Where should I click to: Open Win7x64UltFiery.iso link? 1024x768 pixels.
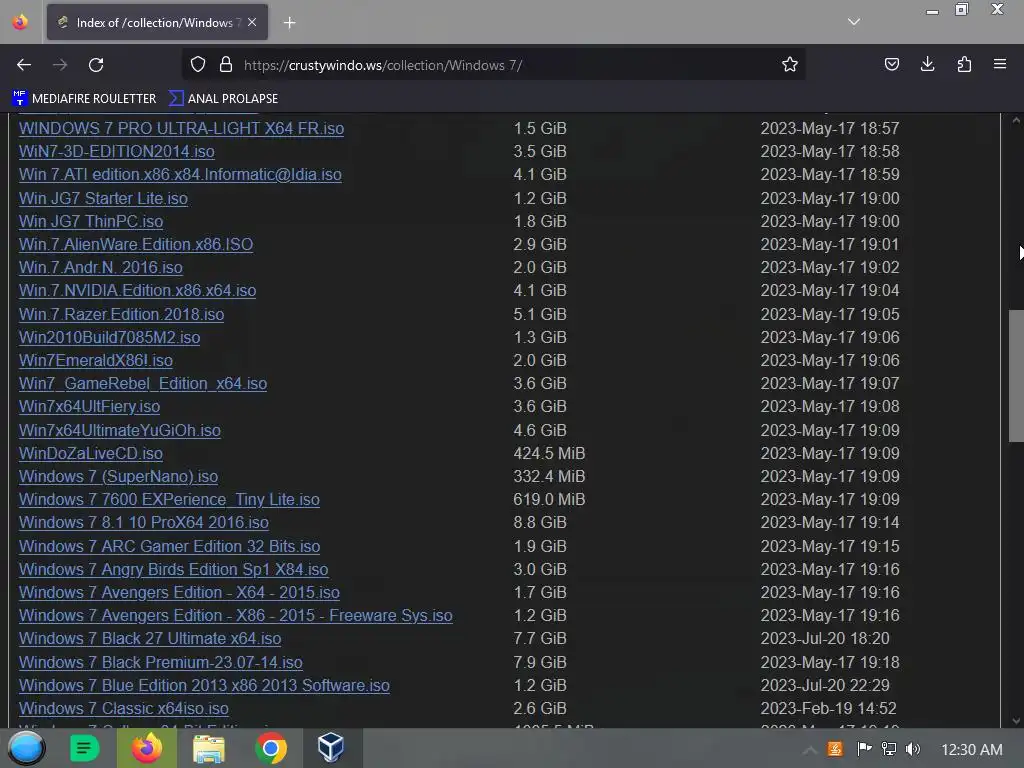click(89, 406)
